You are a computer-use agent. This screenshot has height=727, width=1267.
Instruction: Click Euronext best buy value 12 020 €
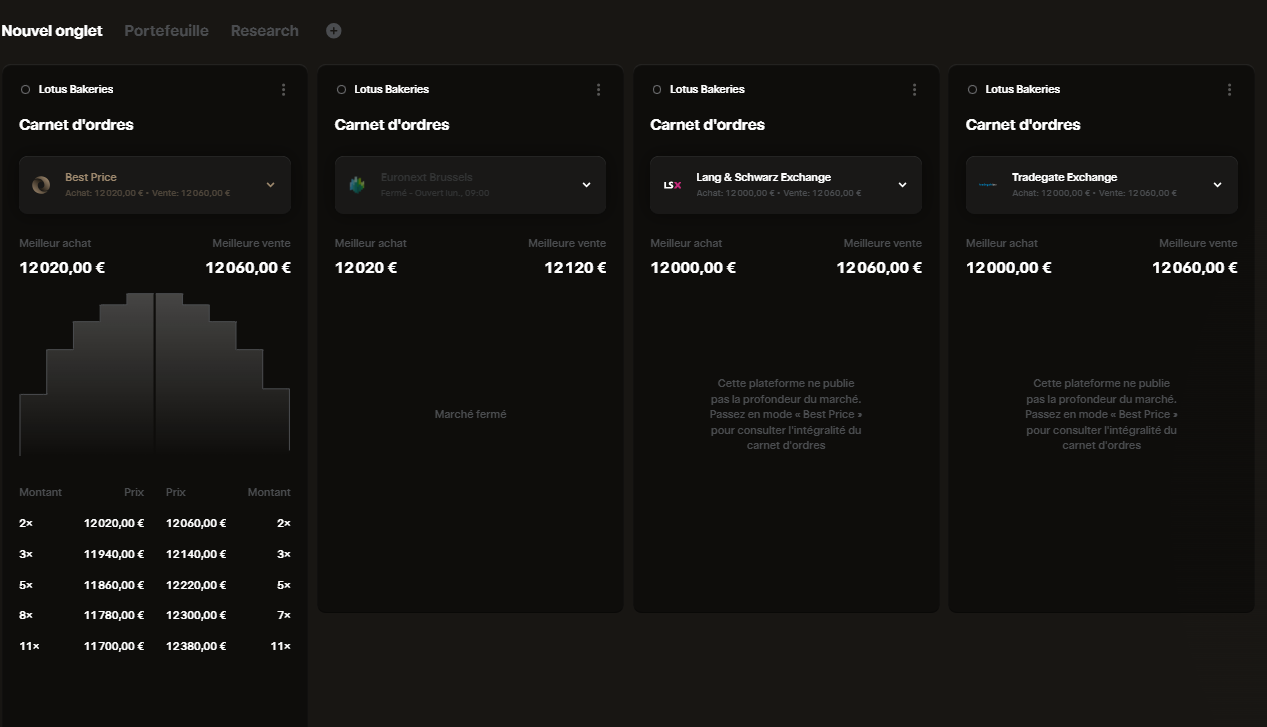click(x=366, y=268)
